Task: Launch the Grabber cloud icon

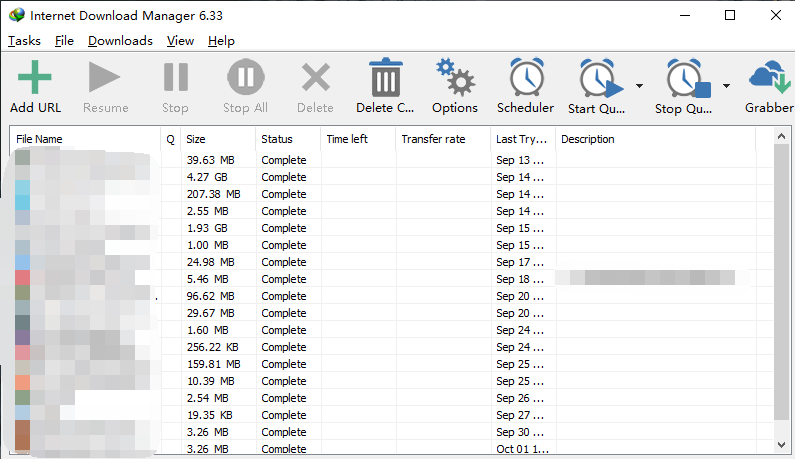Action: pos(769,78)
